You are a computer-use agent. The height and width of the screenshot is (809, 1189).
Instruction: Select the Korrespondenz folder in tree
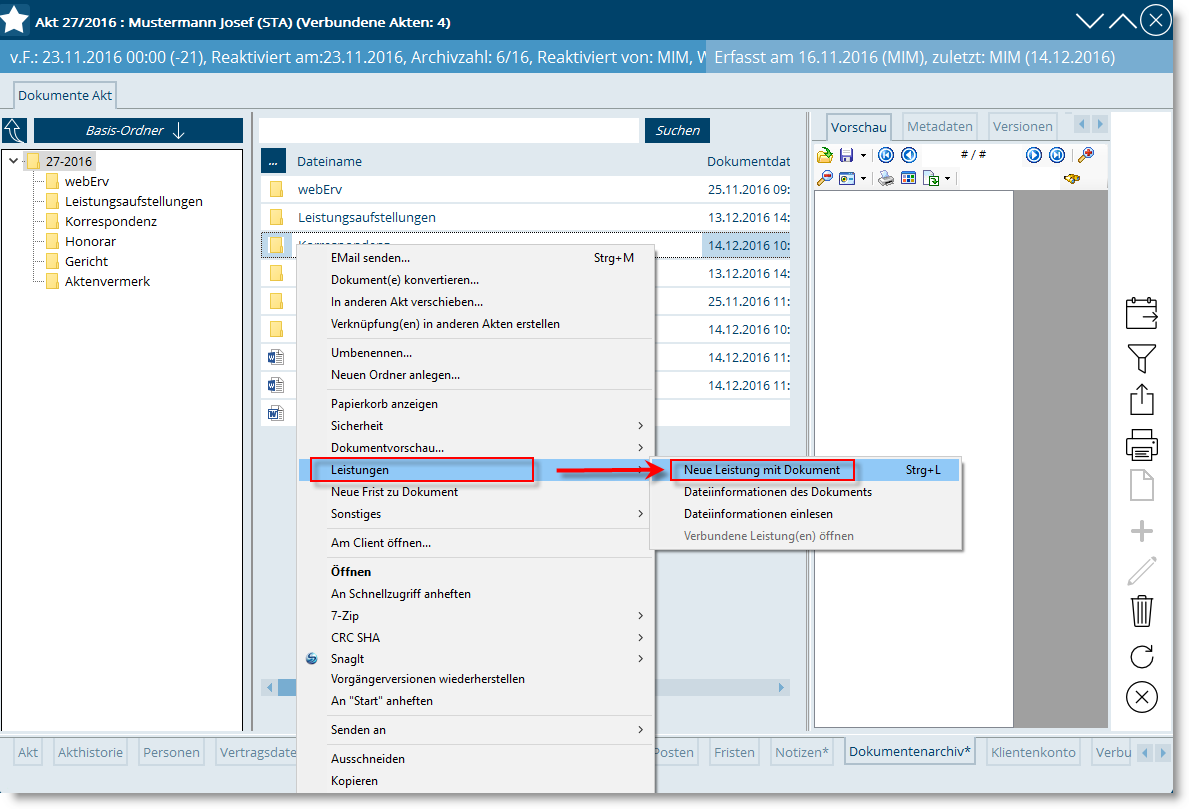[x=111, y=221]
